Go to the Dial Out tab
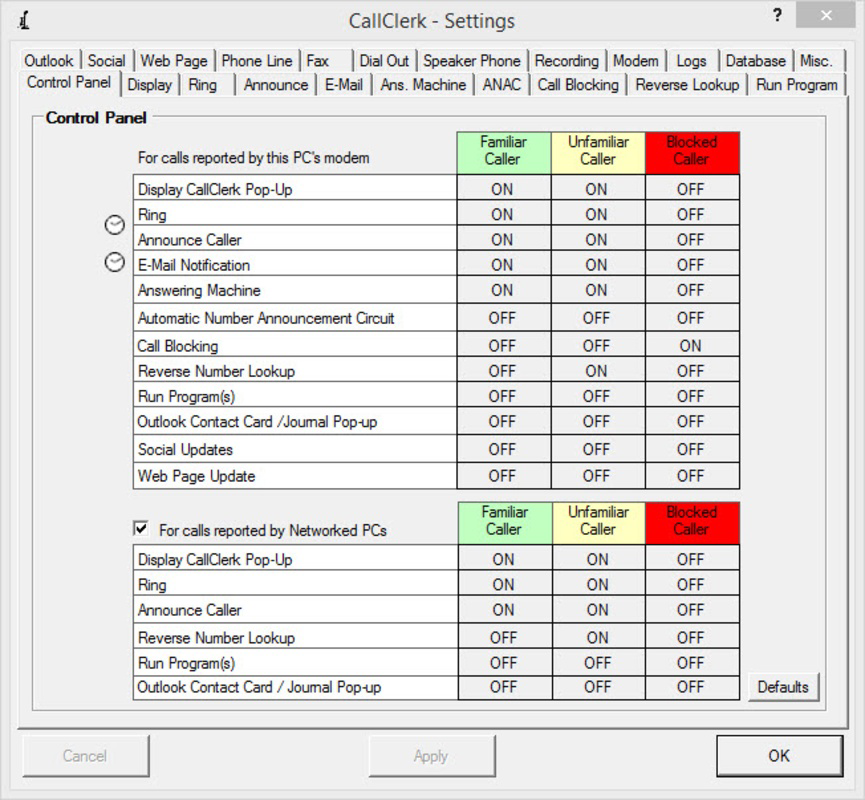The height and width of the screenshot is (800, 865). pos(384,61)
